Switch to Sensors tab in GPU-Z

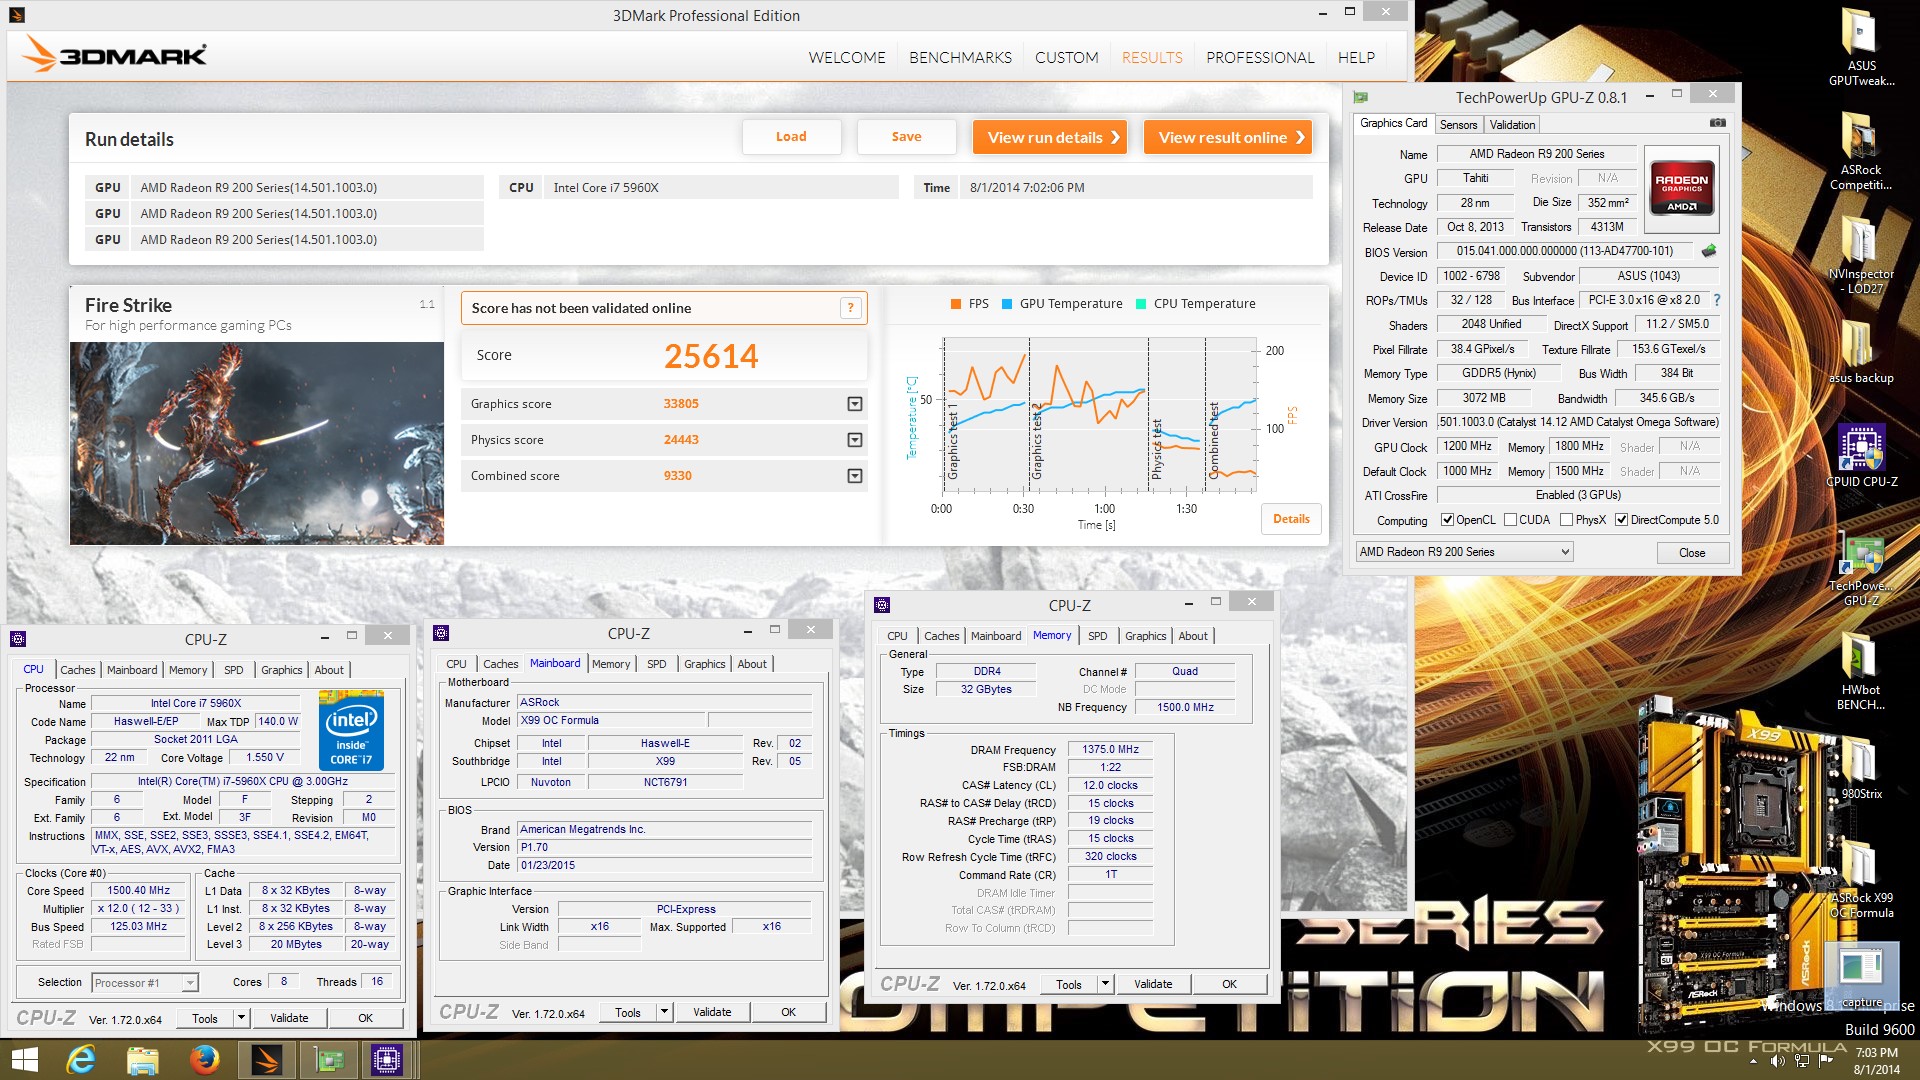(x=1458, y=125)
